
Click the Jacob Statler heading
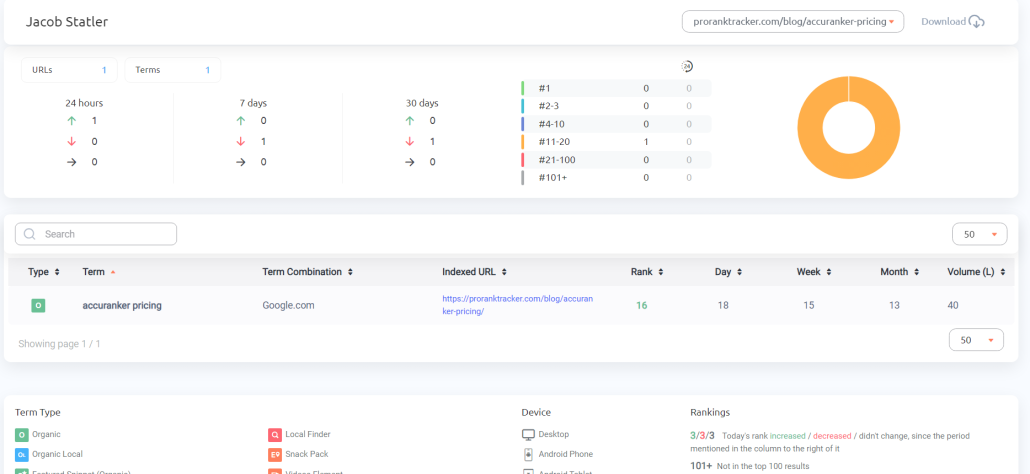tap(67, 22)
